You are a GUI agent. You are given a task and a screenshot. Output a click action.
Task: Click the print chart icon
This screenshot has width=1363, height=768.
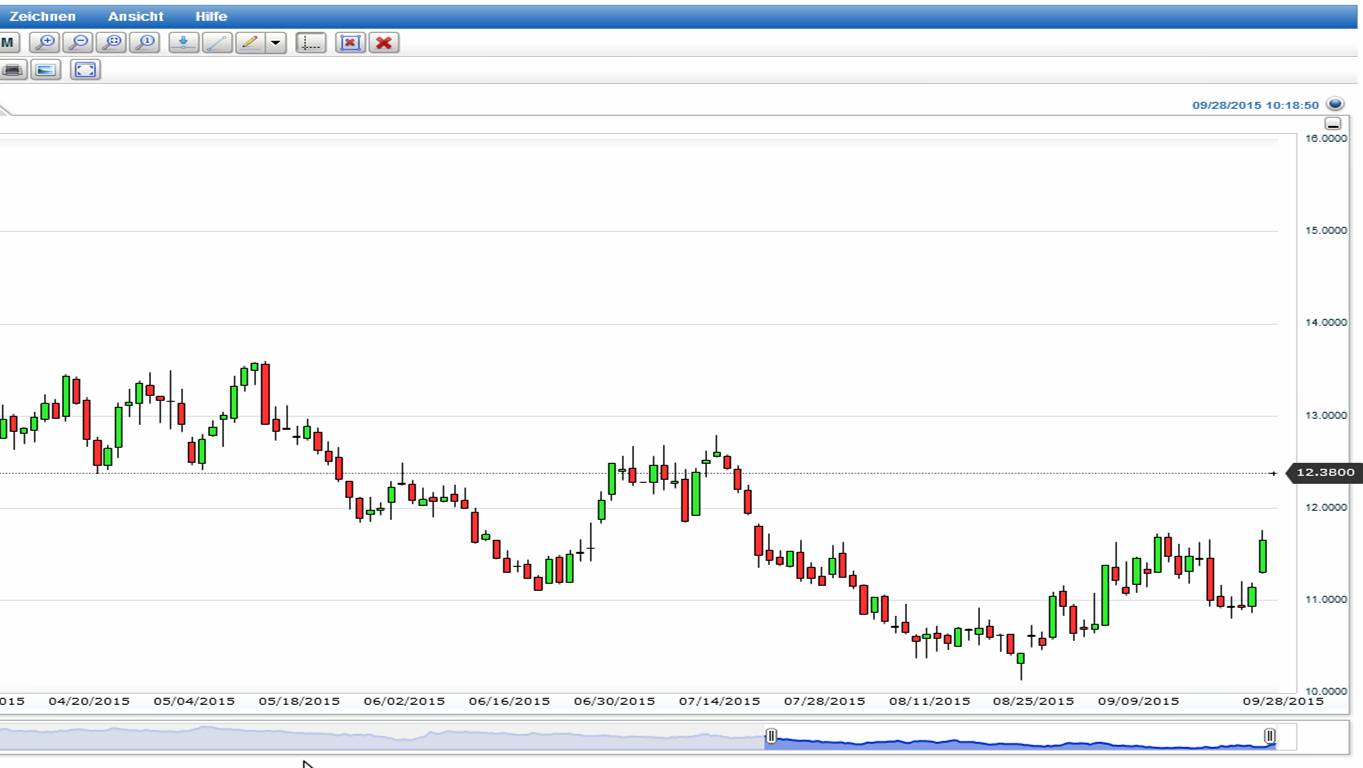click(x=11, y=70)
